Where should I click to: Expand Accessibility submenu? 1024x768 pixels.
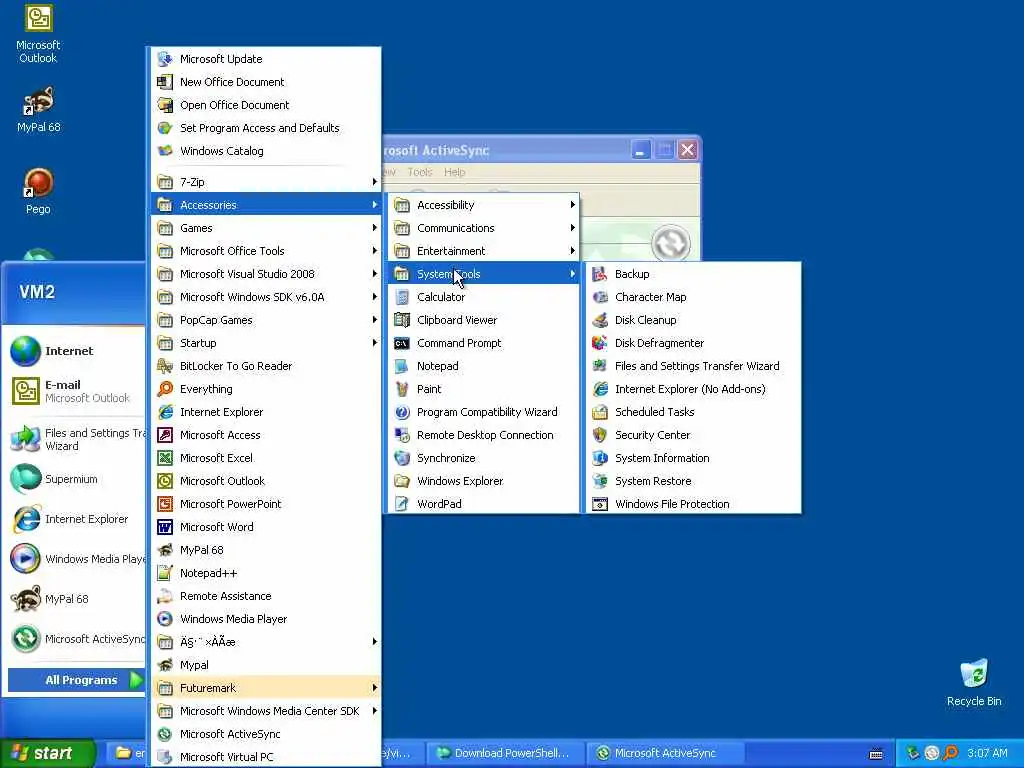pyautogui.click(x=483, y=205)
